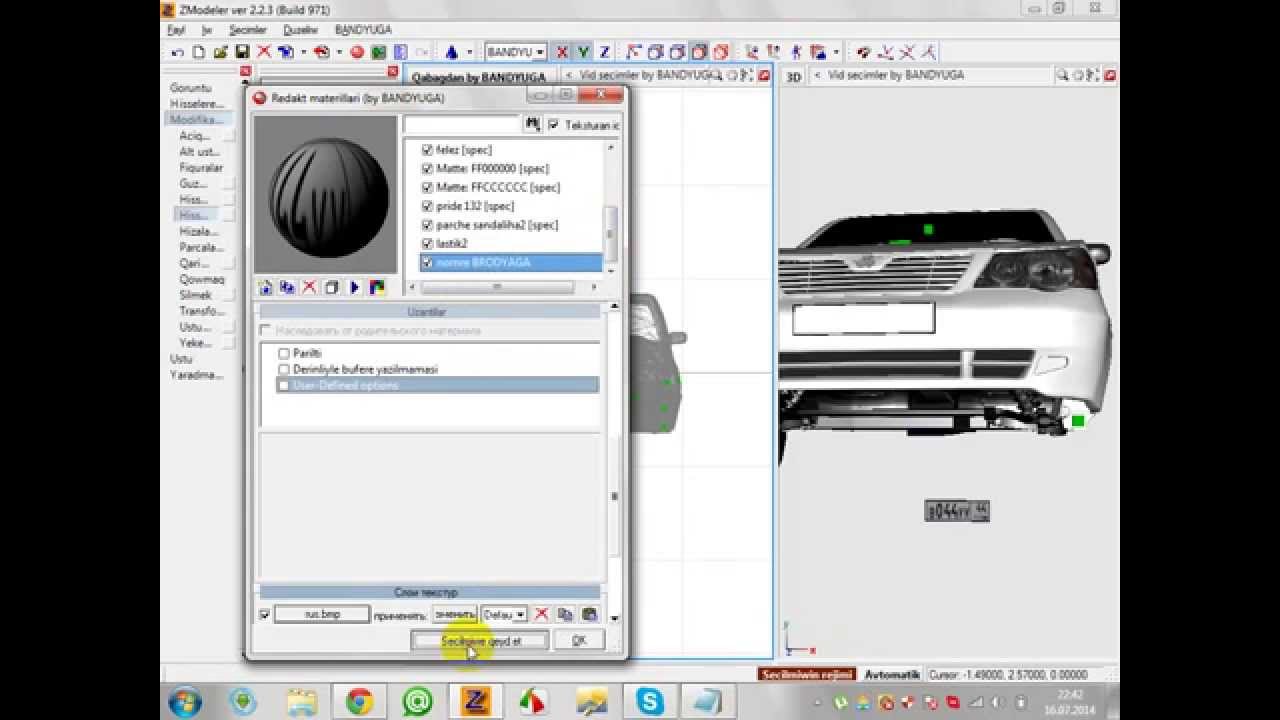The height and width of the screenshot is (720, 1280).
Task: Click the red X delete material icon
Action: pyautogui.click(x=310, y=287)
